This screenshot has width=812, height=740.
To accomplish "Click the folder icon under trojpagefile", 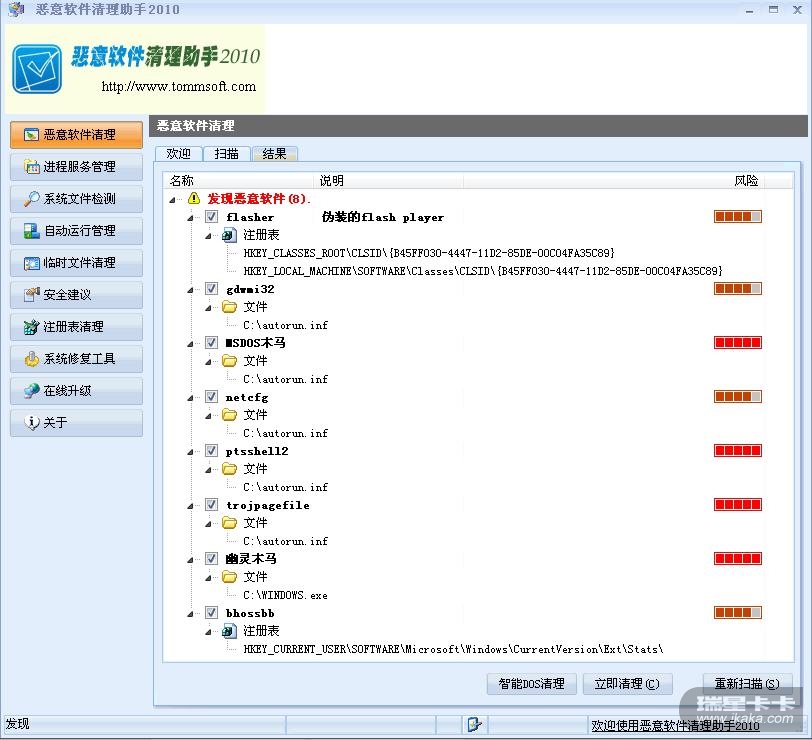I will tap(229, 523).
